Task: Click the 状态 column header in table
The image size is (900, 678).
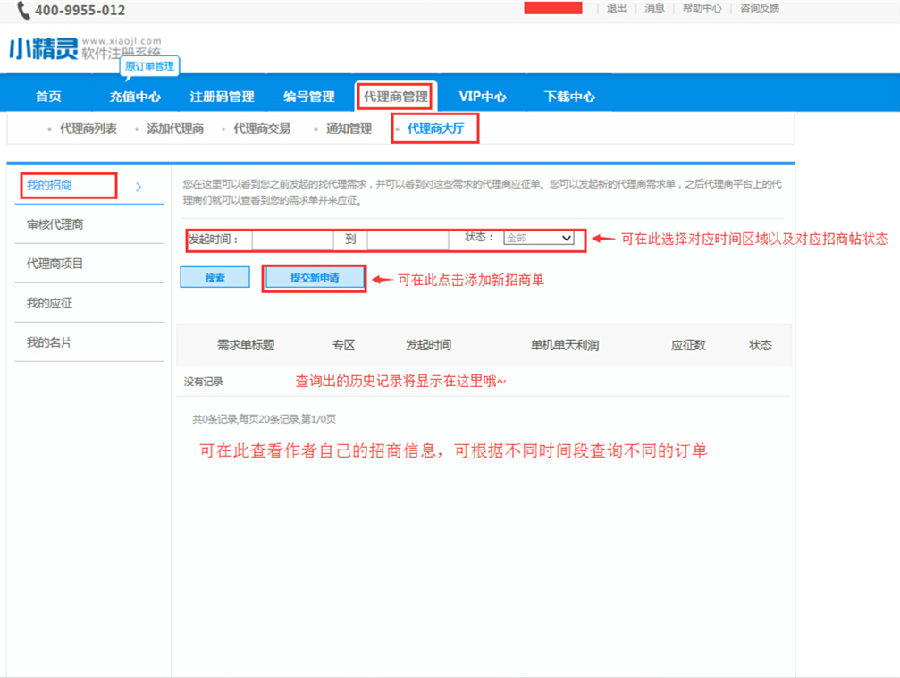Action: 761,345
